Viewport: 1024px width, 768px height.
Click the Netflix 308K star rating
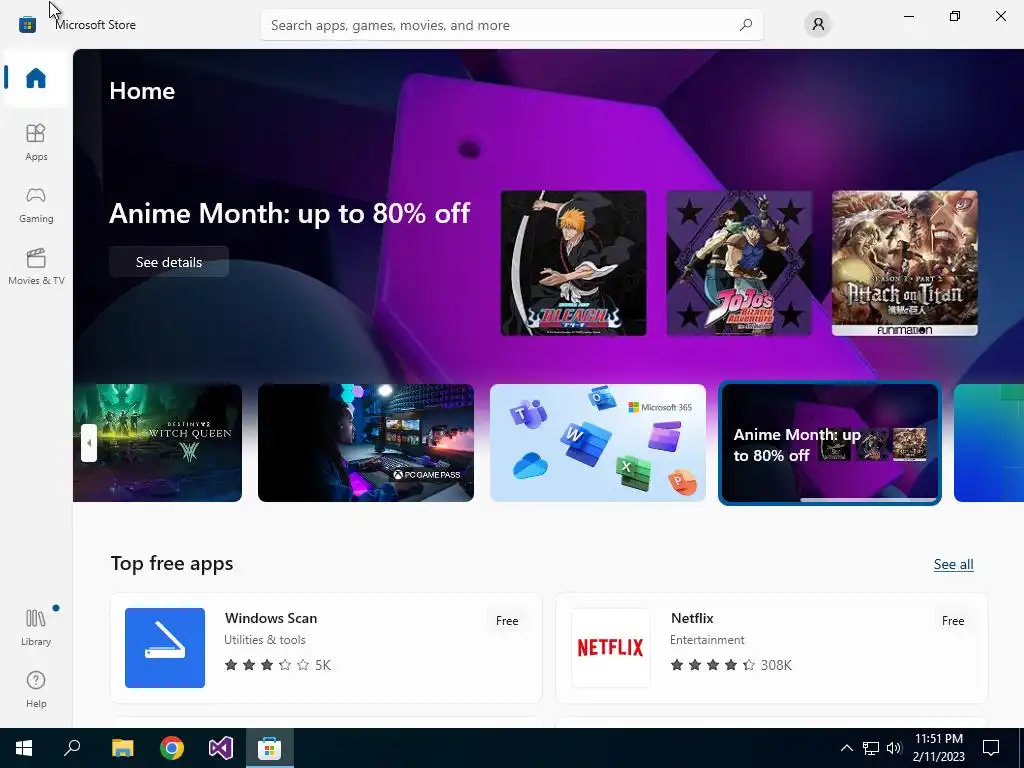click(x=731, y=665)
